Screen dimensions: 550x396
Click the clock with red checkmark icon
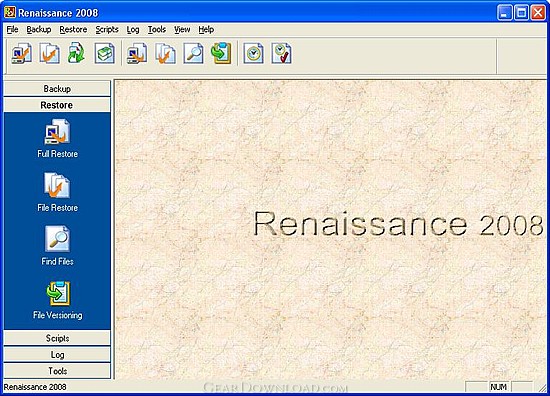pos(281,53)
